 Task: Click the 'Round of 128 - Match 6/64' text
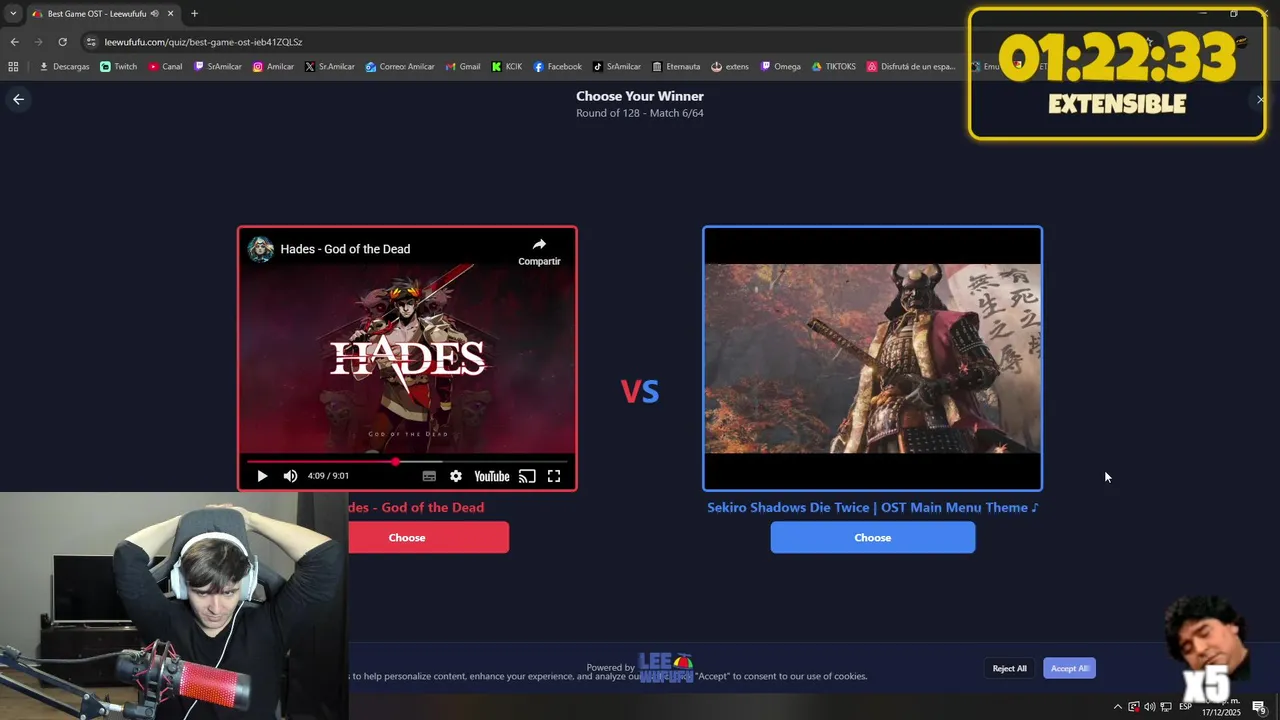640,113
